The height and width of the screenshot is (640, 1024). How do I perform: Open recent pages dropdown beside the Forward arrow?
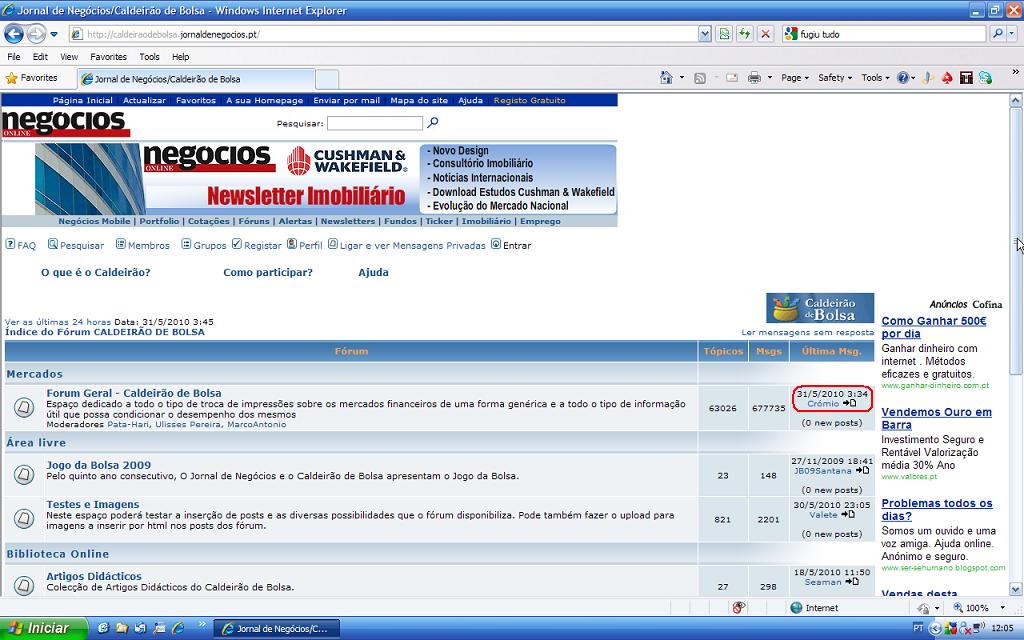(54, 35)
